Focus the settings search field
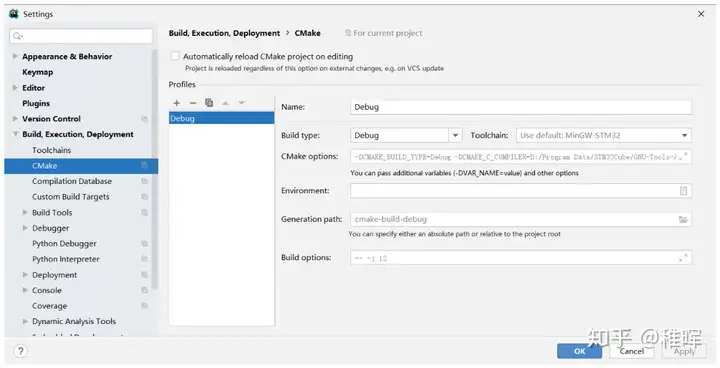720x368 pixels. tap(81, 36)
